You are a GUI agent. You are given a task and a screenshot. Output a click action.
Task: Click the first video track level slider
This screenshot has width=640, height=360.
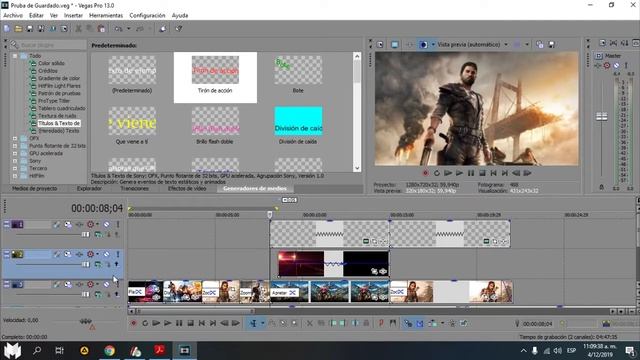(85, 235)
